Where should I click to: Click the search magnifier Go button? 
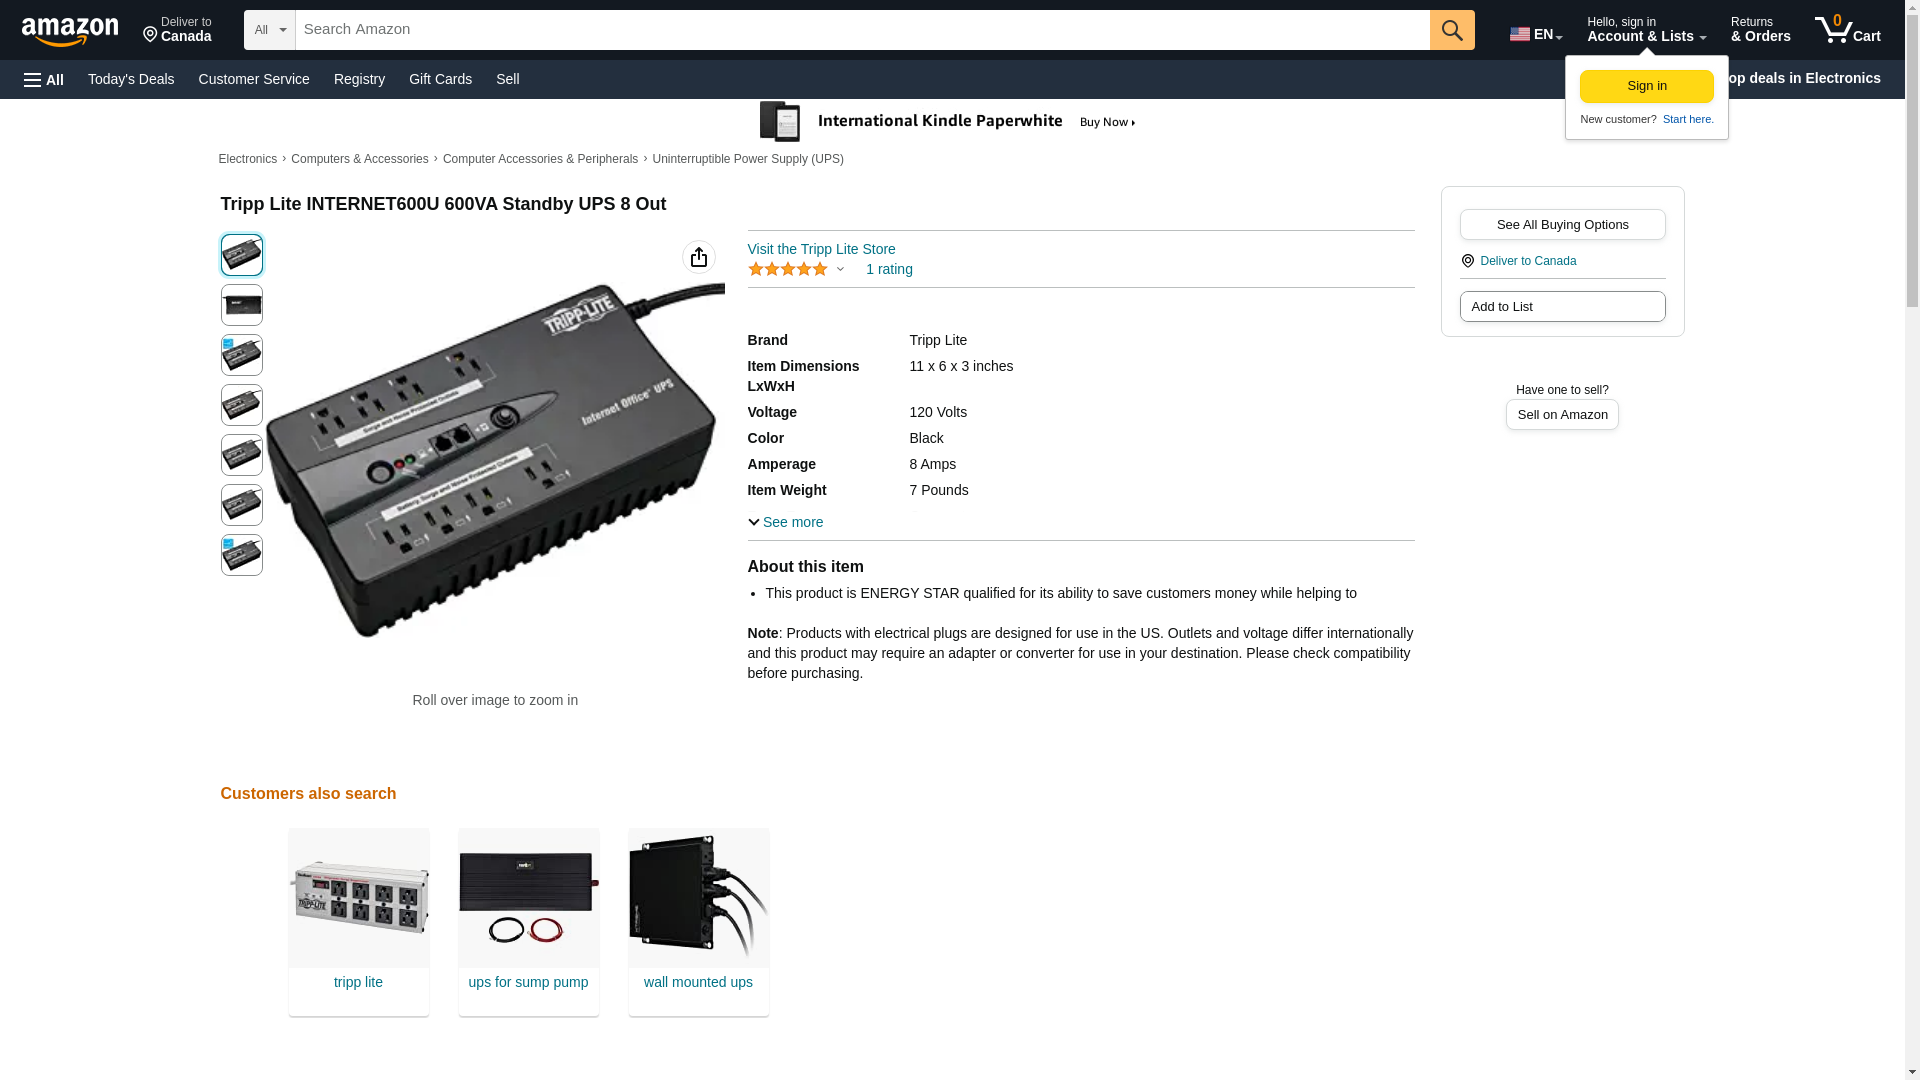(1452, 30)
